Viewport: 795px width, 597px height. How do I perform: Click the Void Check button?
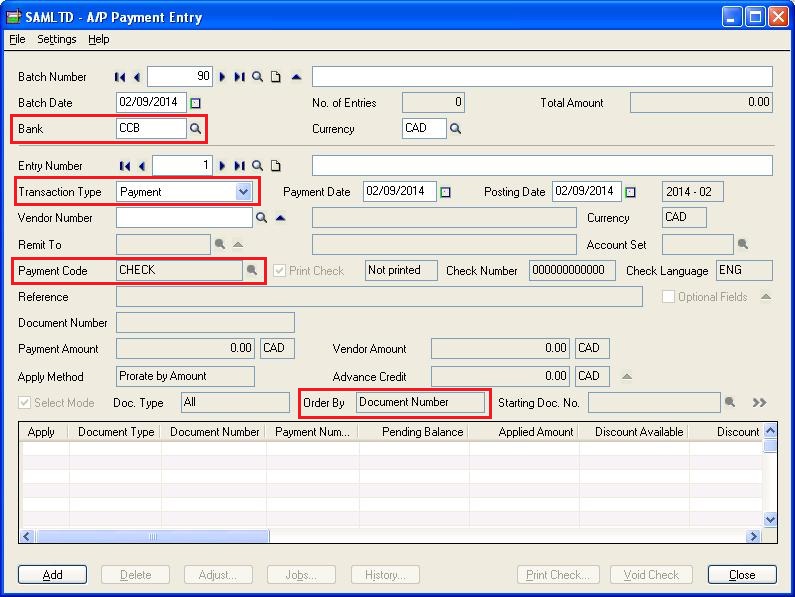pyautogui.click(x=651, y=575)
